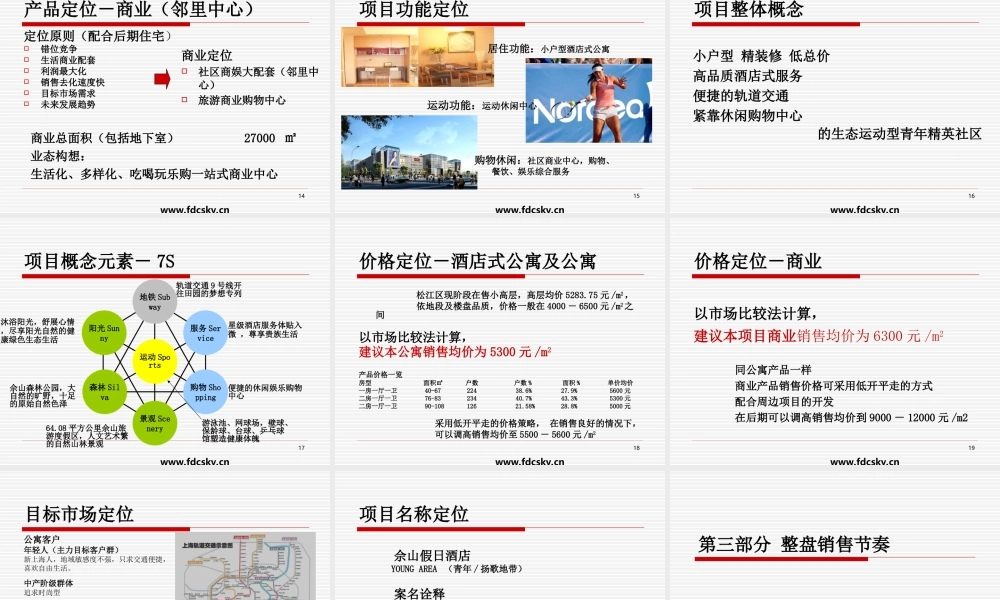The height and width of the screenshot is (600, 1000).
Task: Click the 配合周边项目的开发 line
Action: (784, 402)
